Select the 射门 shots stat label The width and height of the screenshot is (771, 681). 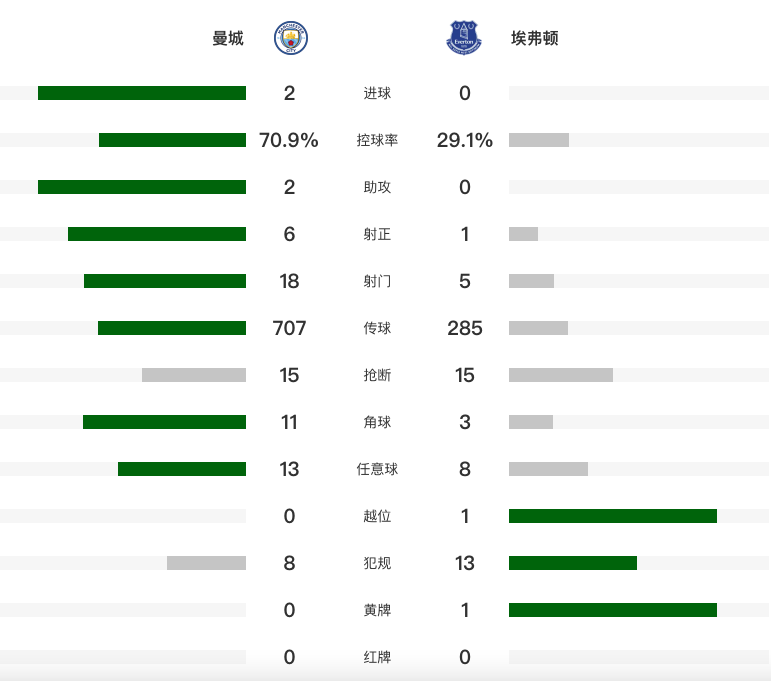pyautogui.click(x=377, y=282)
